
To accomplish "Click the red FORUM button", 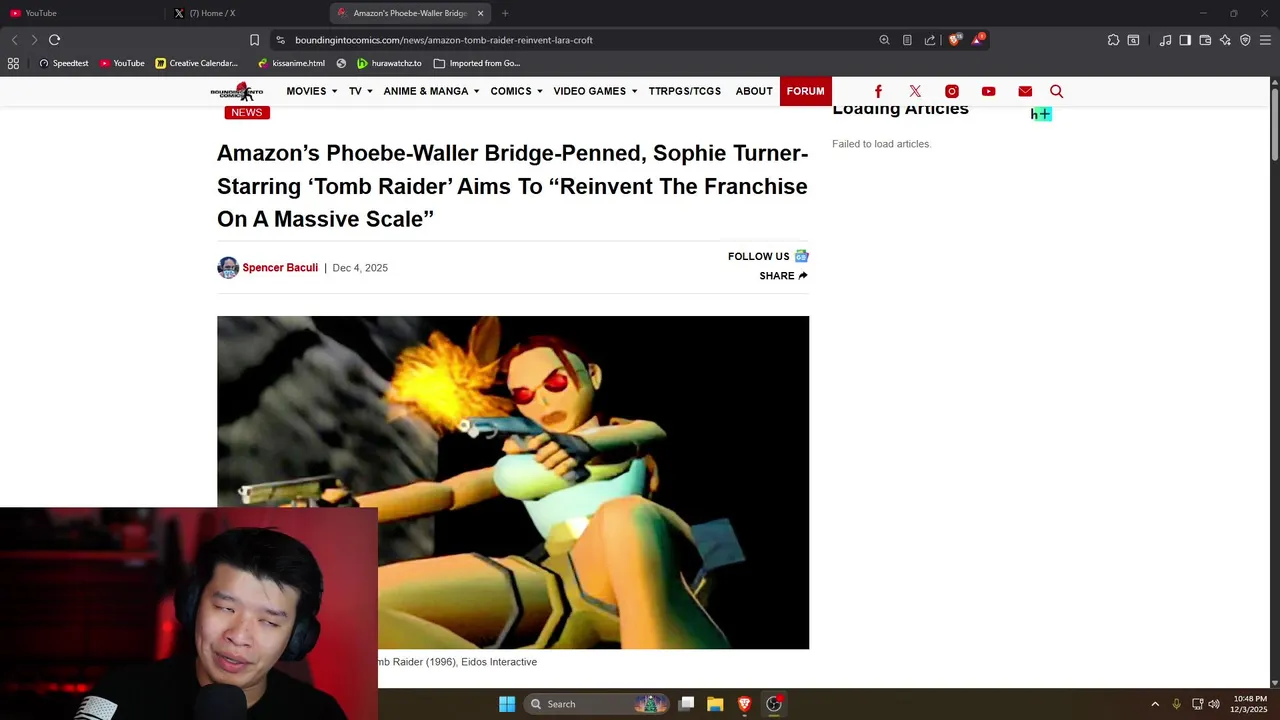I will point(805,91).
